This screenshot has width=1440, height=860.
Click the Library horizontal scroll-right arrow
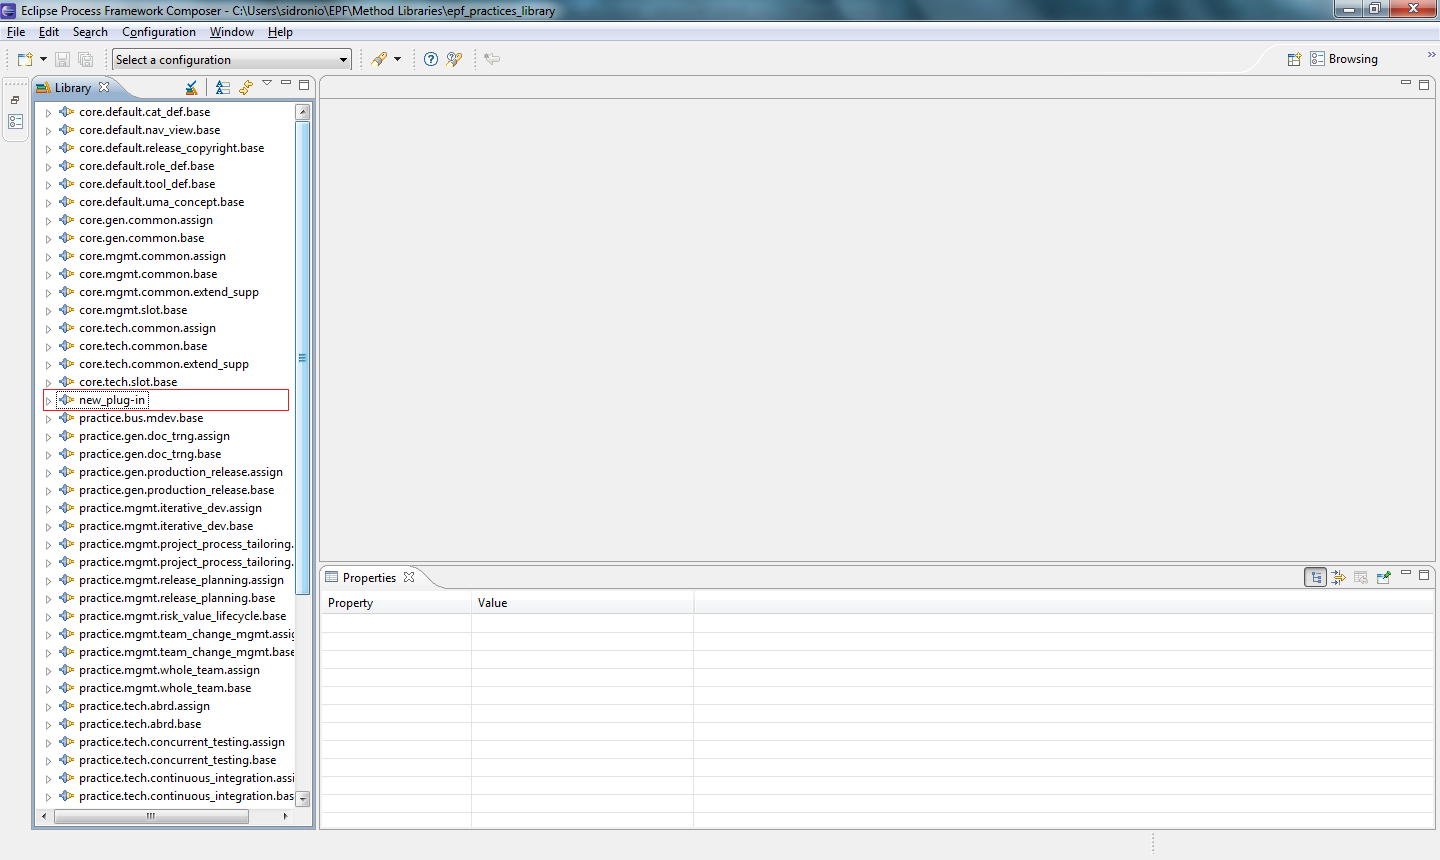pos(286,816)
